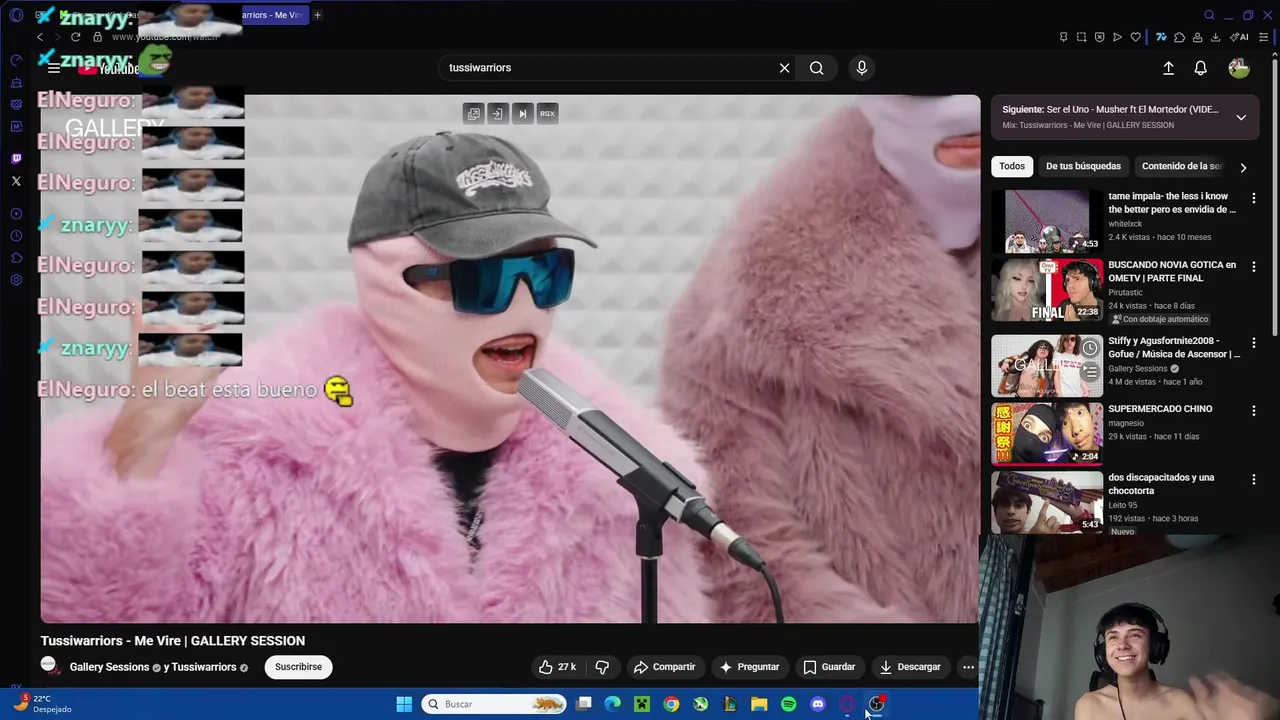
Task: Open History clock icon in the sidebar
Action: [x=16, y=236]
